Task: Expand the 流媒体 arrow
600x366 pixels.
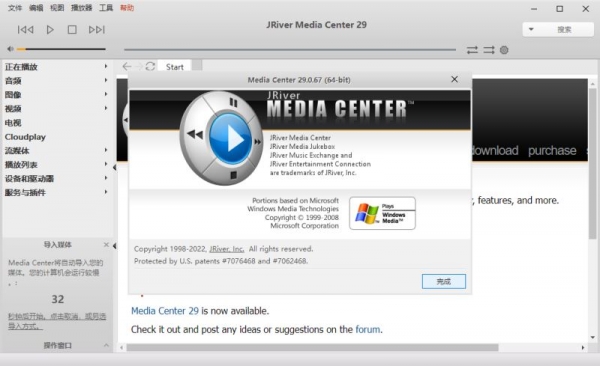Action: pos(106,150)
